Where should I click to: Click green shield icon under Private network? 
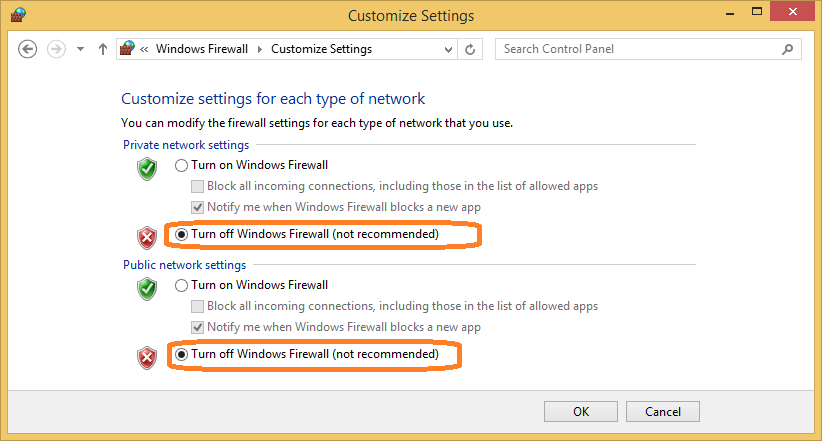click(147, 168)
